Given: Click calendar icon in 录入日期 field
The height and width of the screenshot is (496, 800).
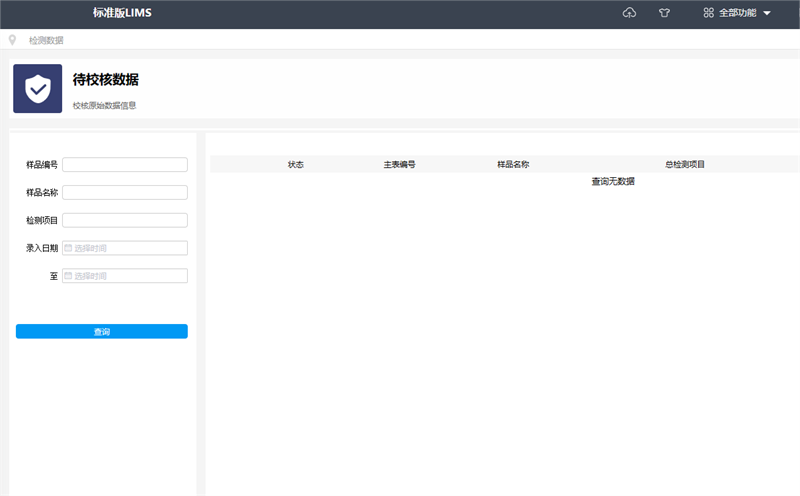Looking at the screenshot, I should (x=68, y=248).
